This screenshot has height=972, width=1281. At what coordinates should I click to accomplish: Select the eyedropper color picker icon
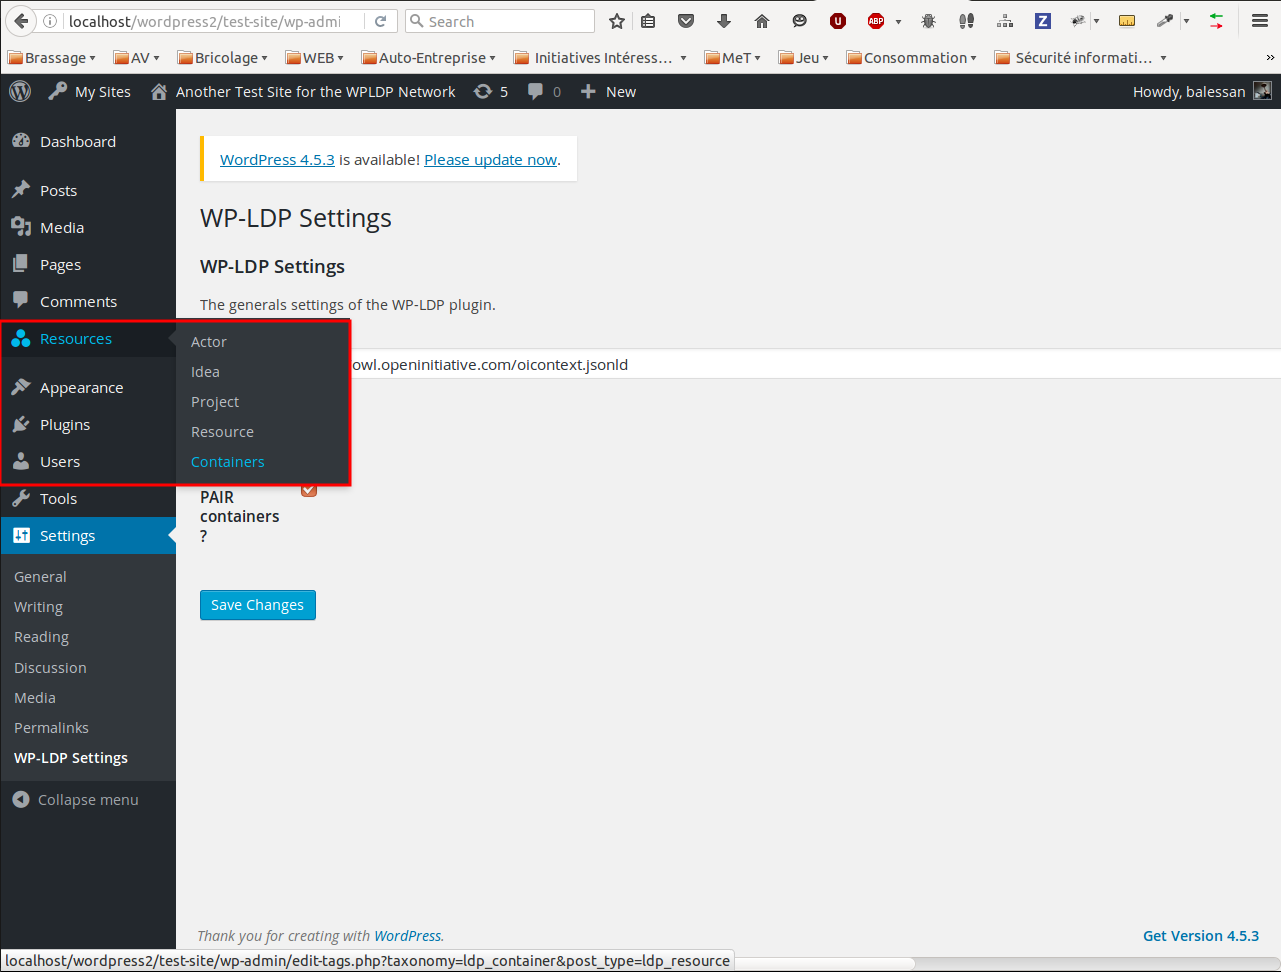click(x=1165, y=21)
